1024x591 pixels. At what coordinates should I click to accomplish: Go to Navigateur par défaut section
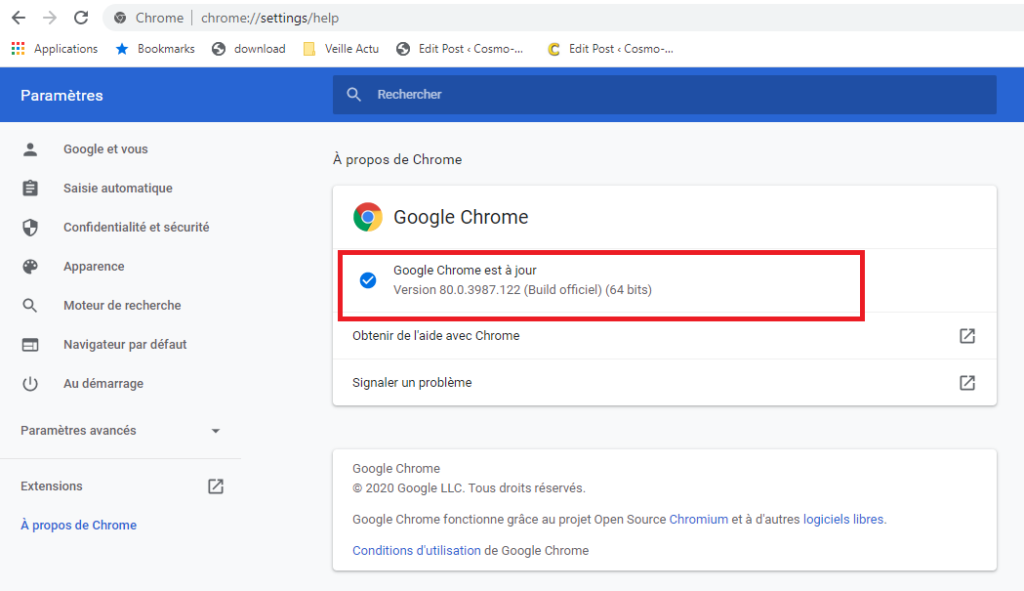(x=125, y=344)
